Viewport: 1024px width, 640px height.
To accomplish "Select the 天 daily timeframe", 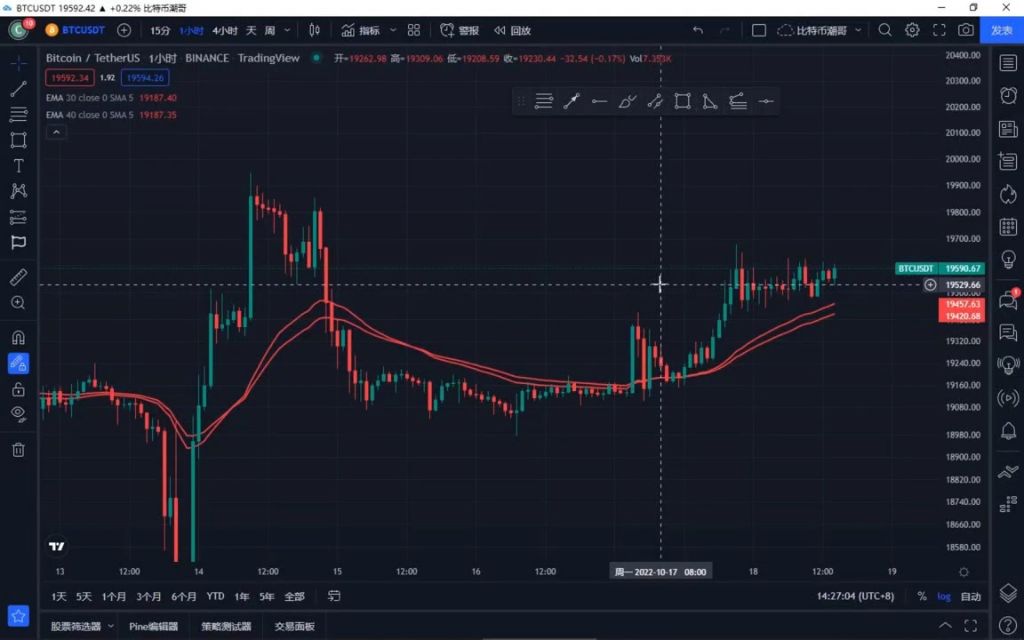I will [x=251, y=31].
